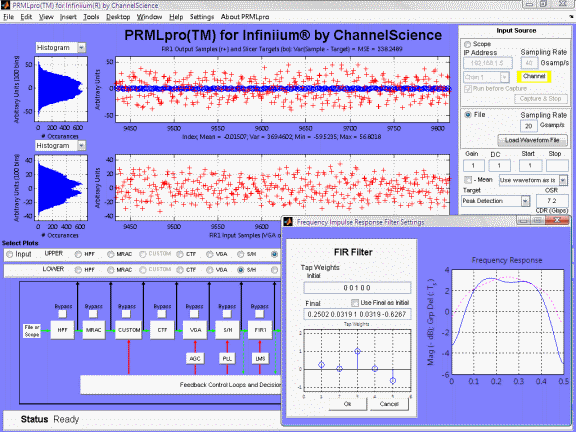The height and width of the screenshot is (432, 576).
Task: Enable the '- Mean' checkbox
Action: (468, 180)
